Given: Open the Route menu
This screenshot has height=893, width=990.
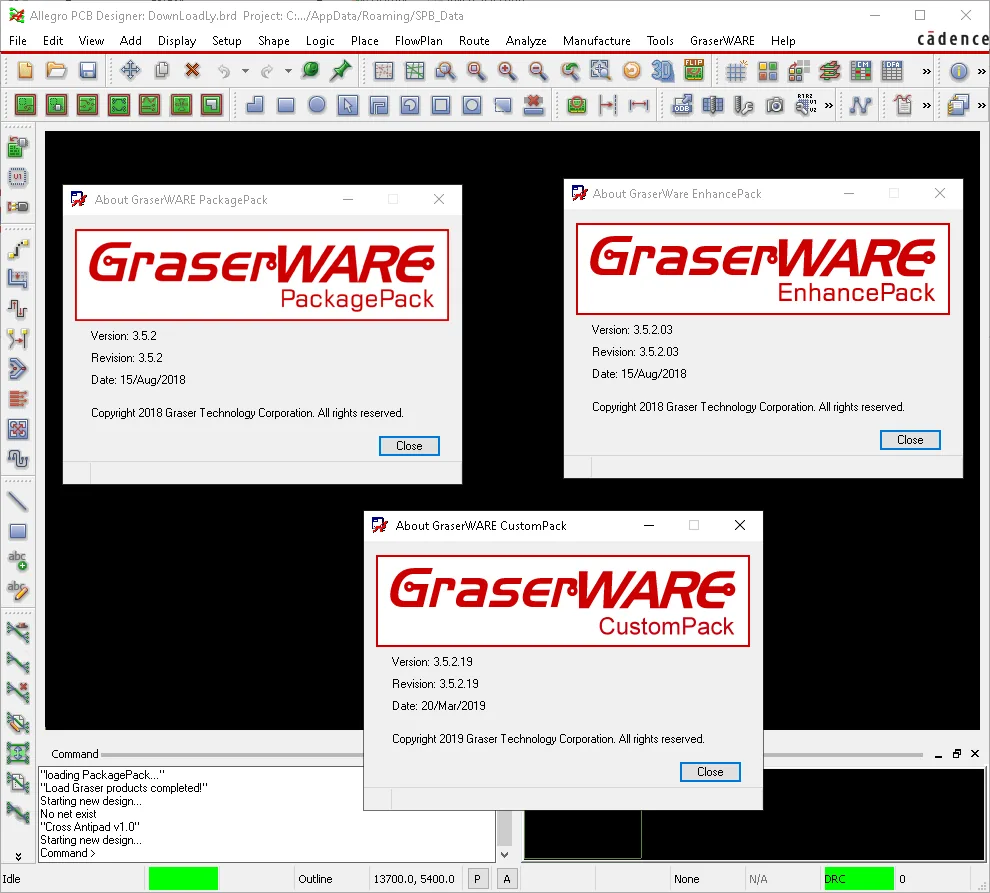Looking at the screenshot, I should tap(474, 40).
